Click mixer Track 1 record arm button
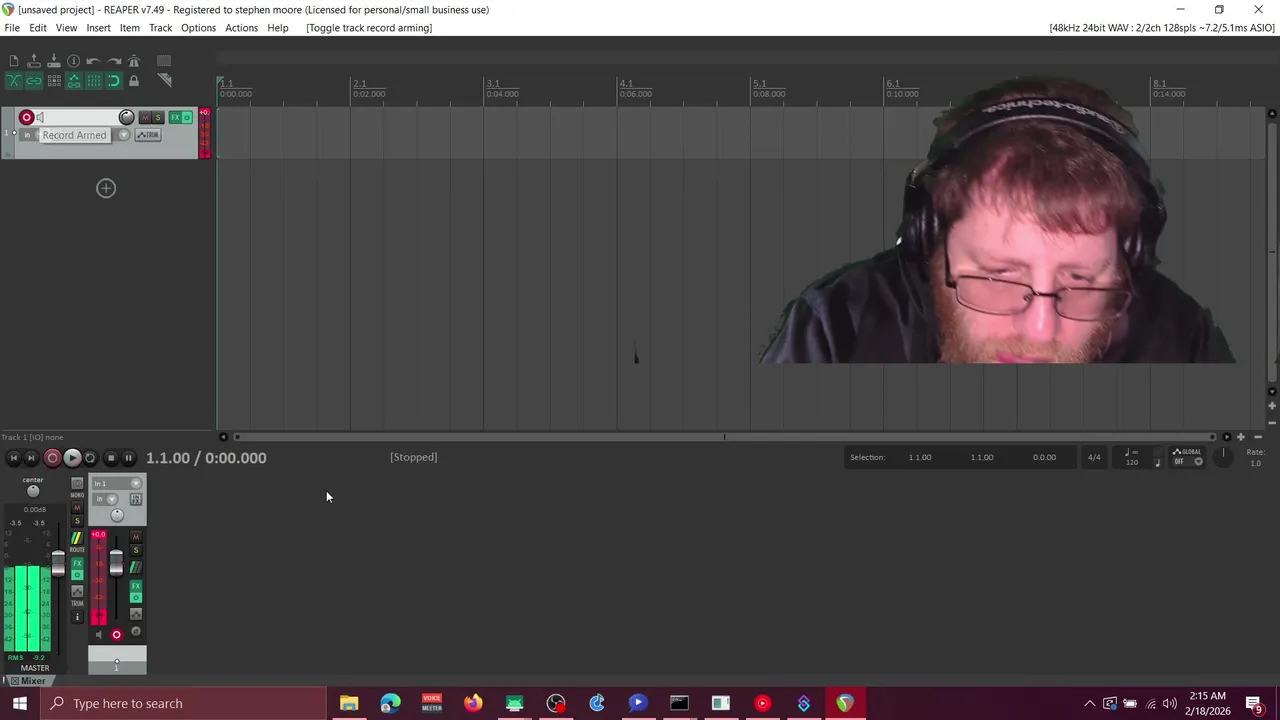The height and width of the screenshot is (720, 1280). pos(116,635)
